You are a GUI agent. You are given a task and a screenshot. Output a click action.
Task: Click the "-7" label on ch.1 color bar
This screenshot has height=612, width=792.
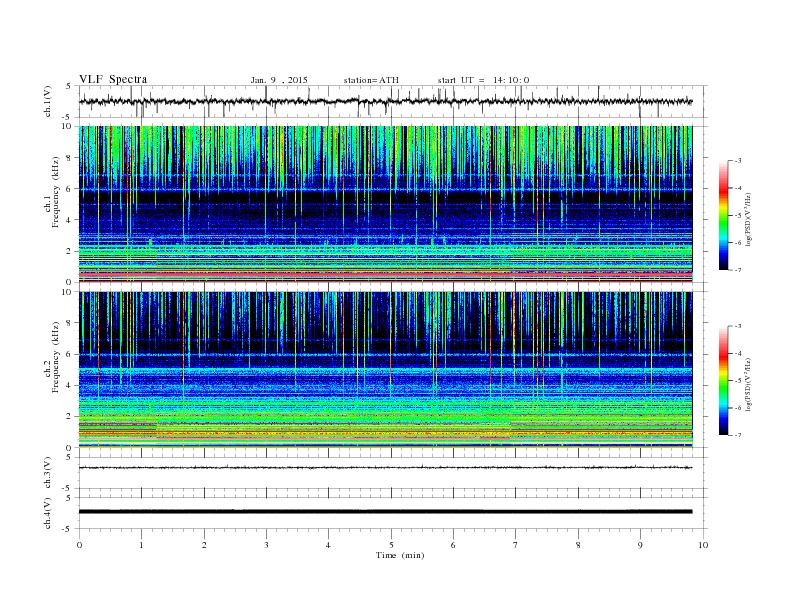pos(738,270)
